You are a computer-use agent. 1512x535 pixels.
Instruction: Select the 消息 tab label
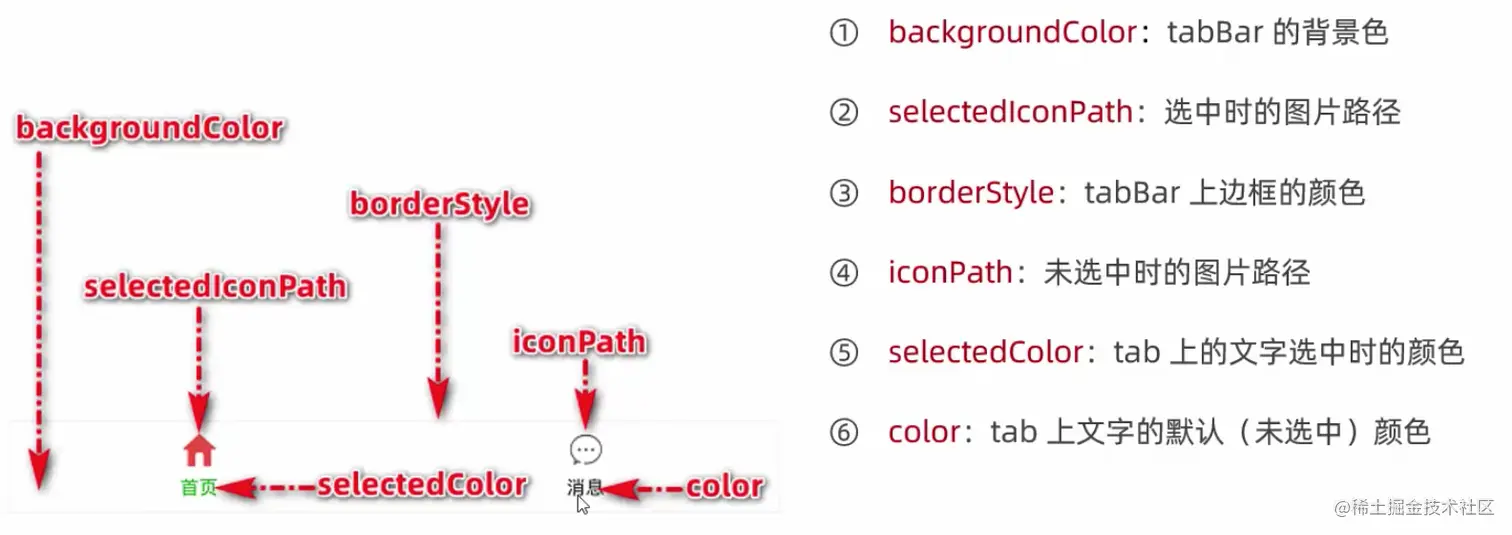tap(584, 488)
